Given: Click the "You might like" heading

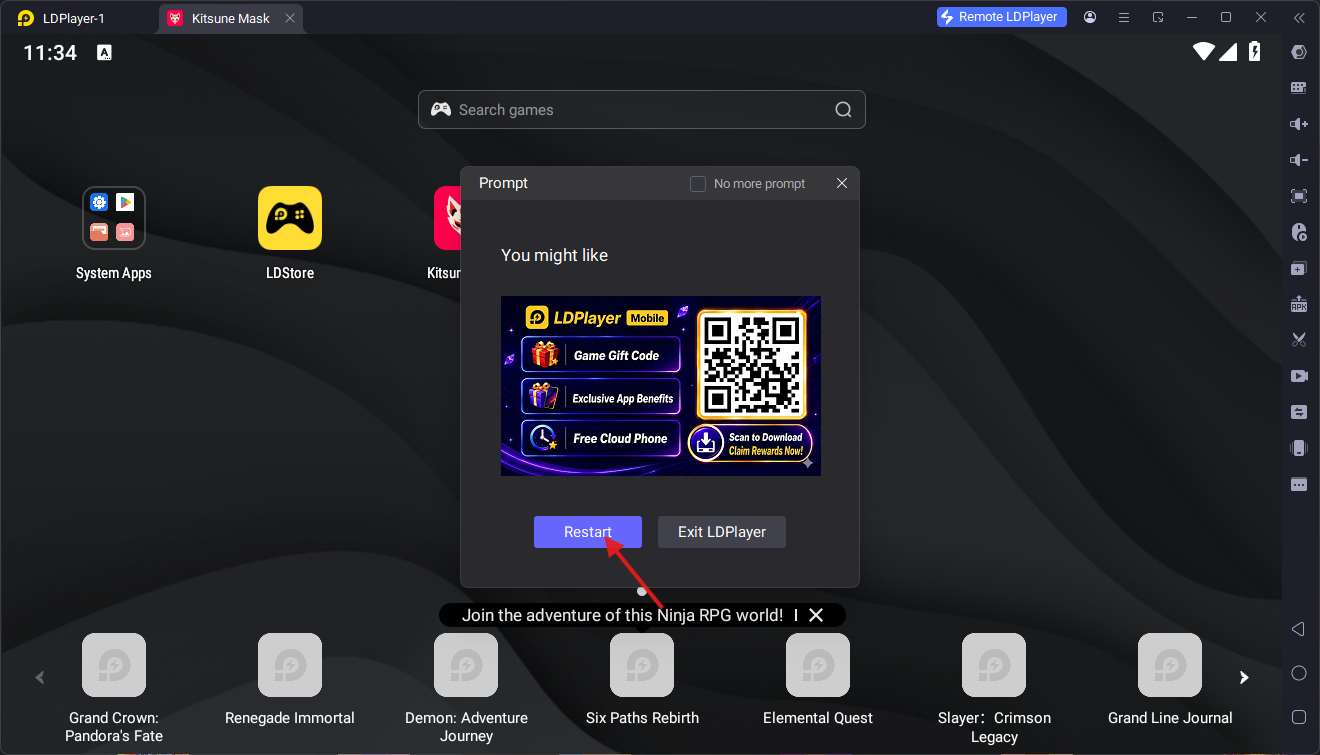Looking at the screenshot, I should (x=554, y=255).
